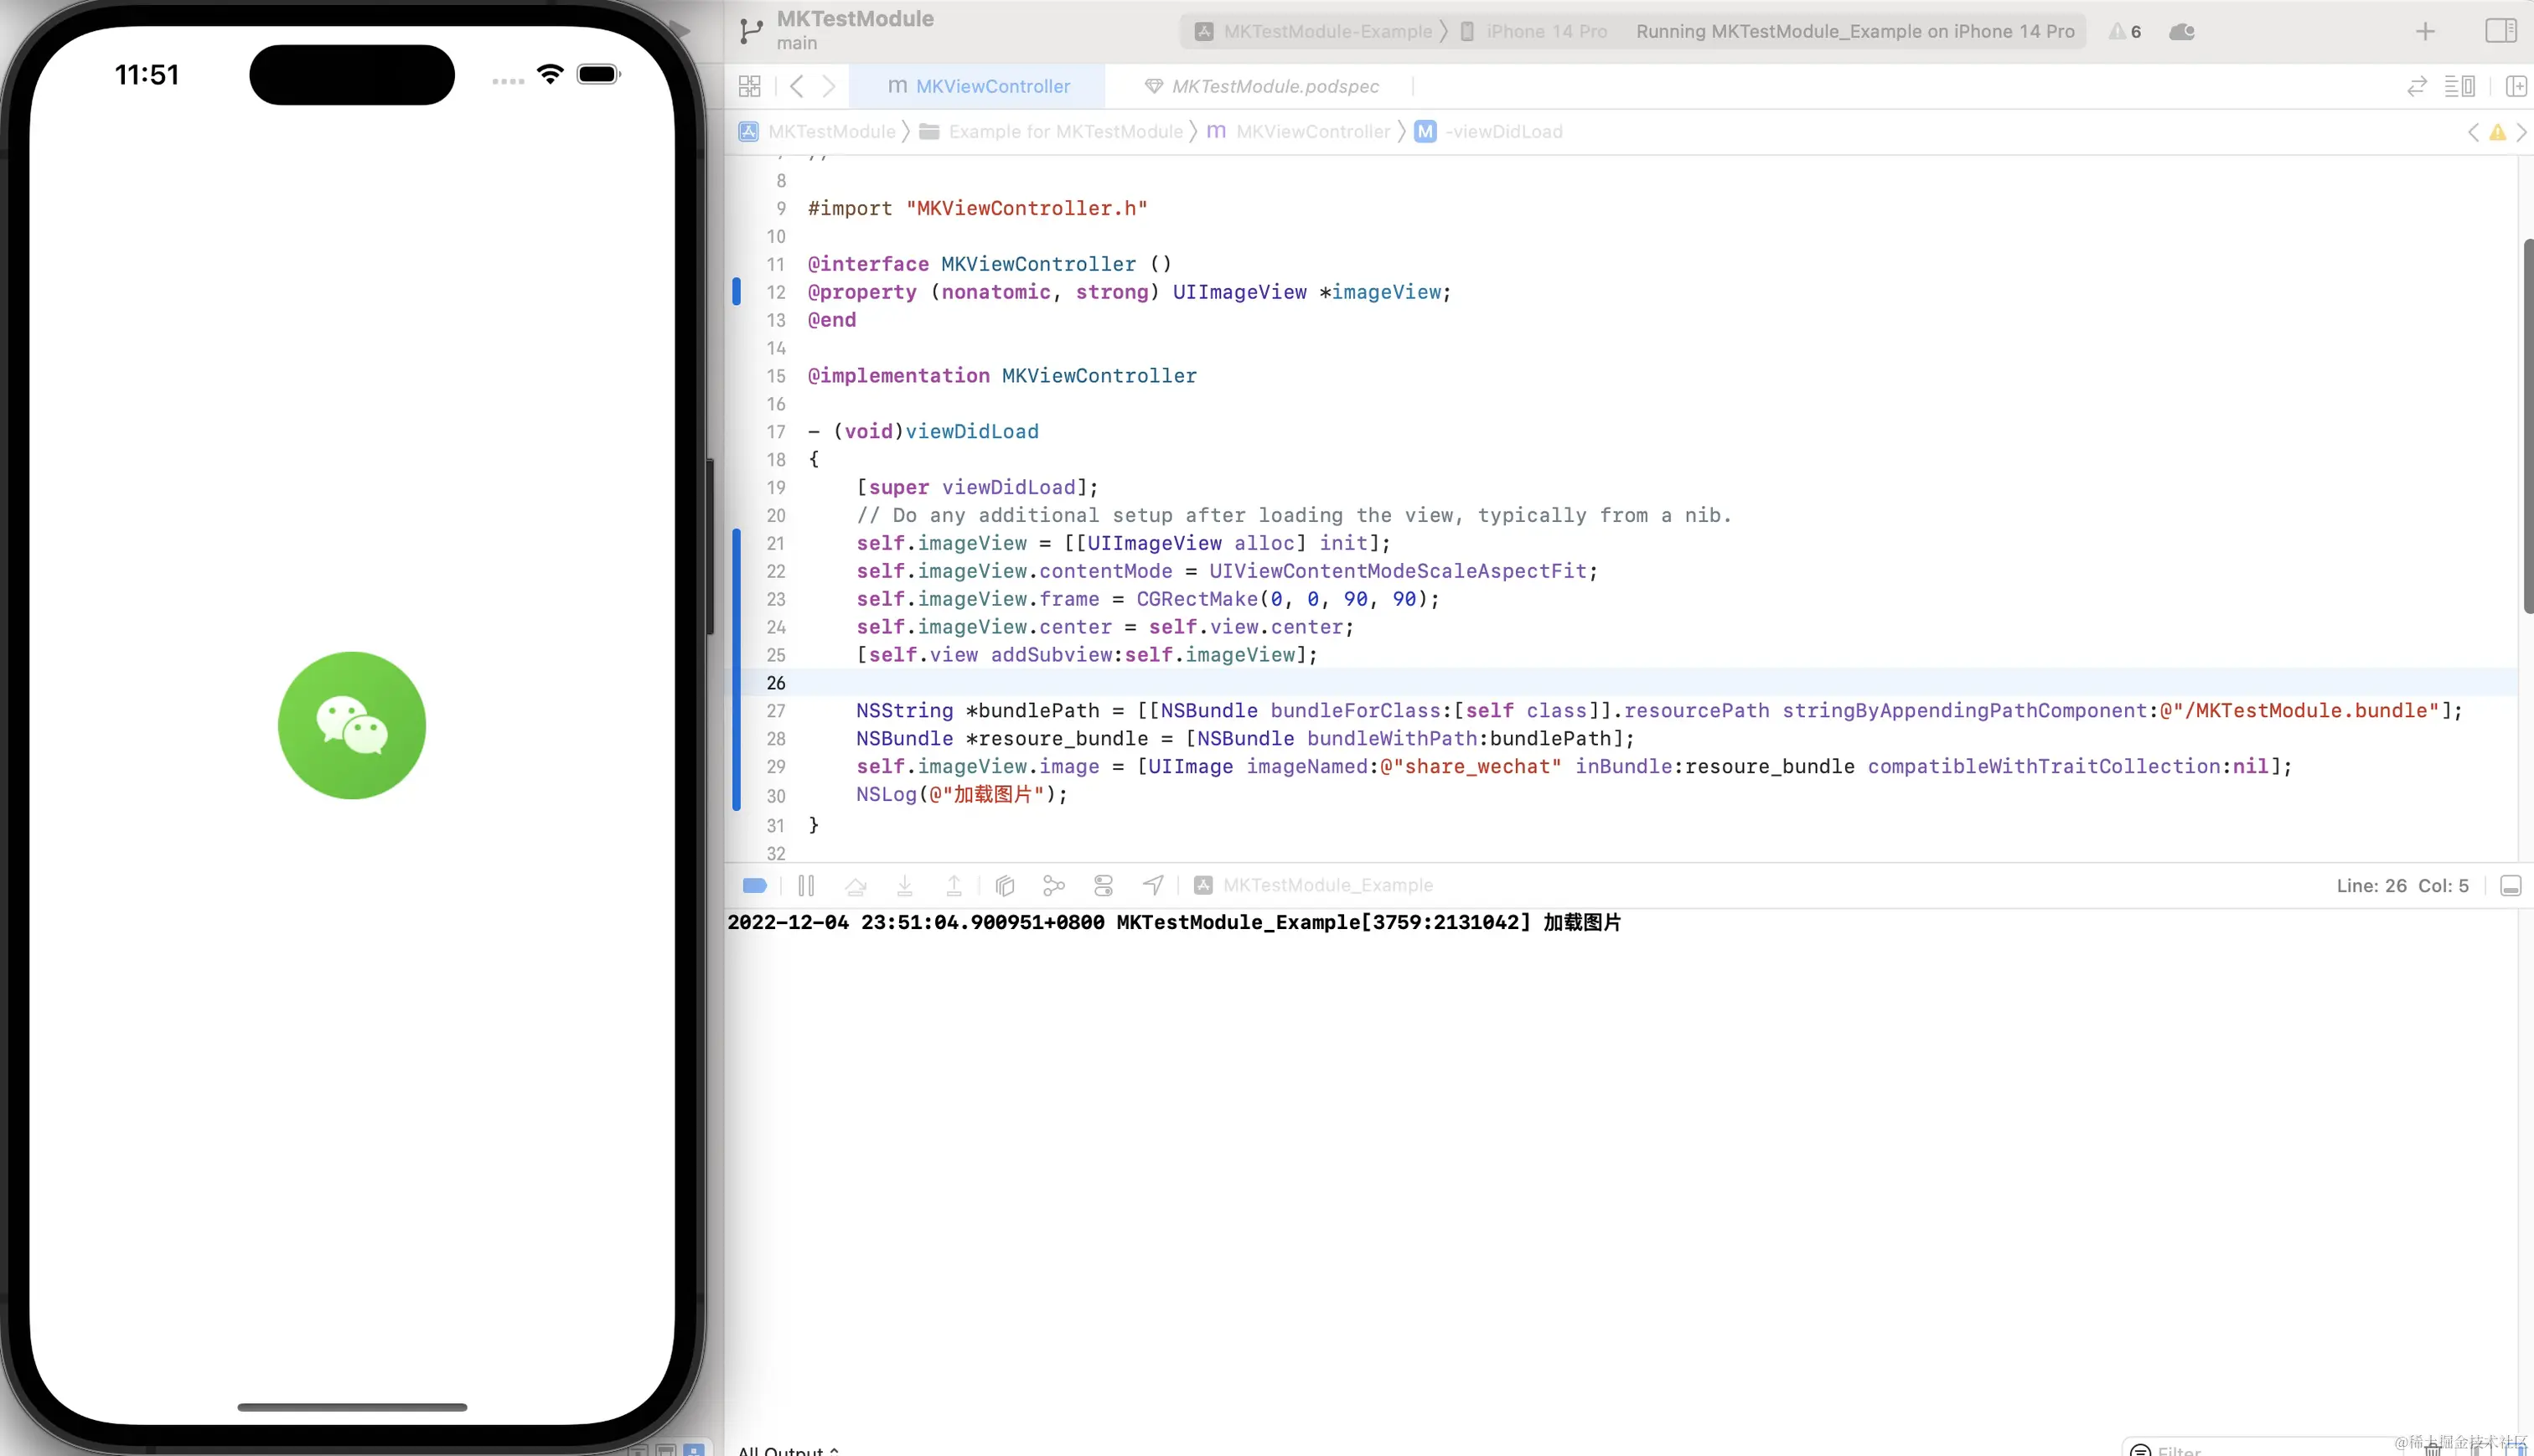Jump to previous issue arrow
The width and height of the screenshot is (2534, 1456).
pyautogui.click(x=2474, y=132)
